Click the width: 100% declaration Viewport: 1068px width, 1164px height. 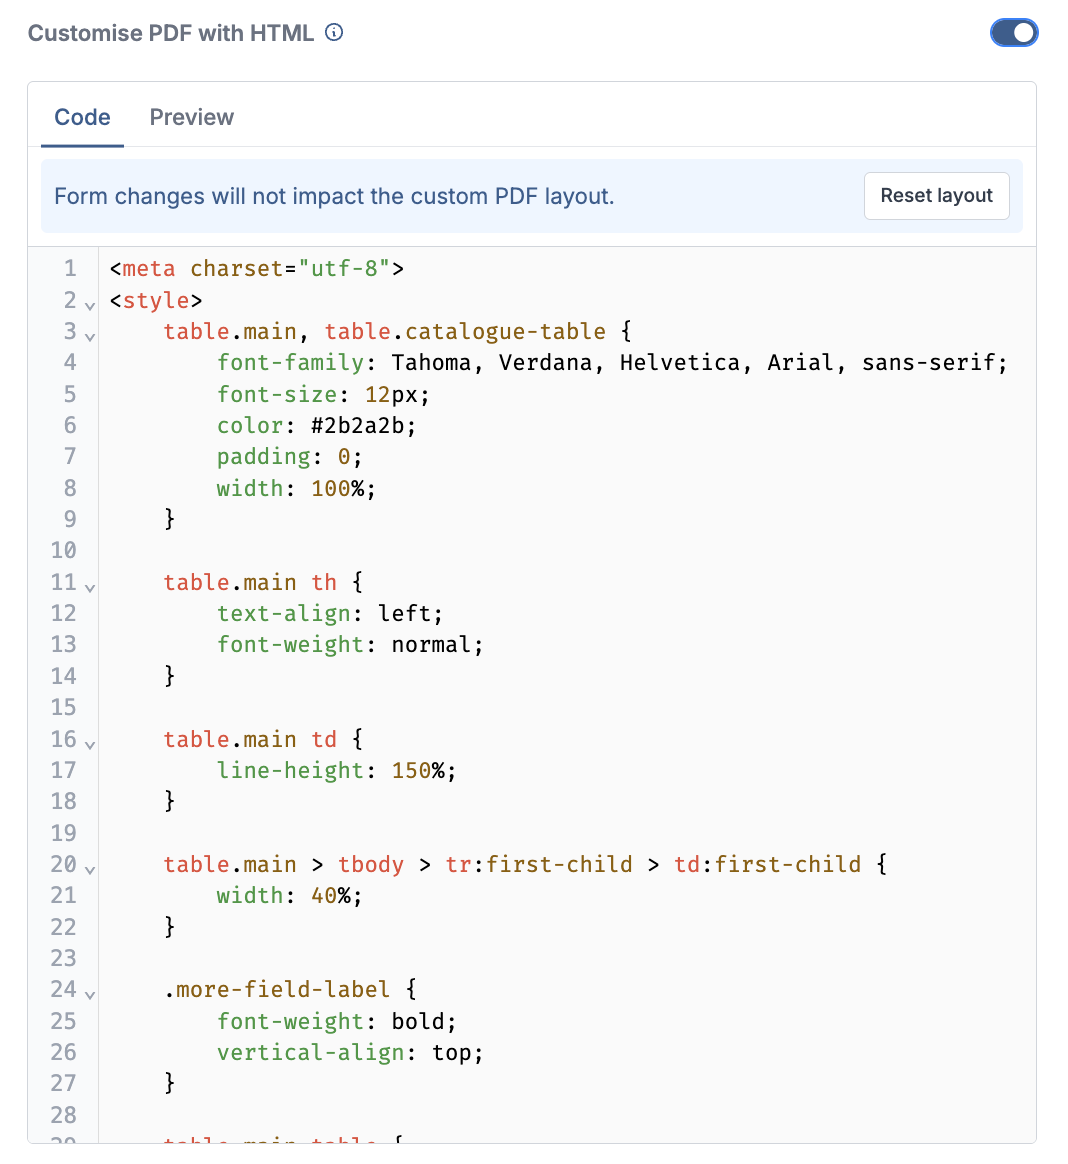[x=296, y=488]
